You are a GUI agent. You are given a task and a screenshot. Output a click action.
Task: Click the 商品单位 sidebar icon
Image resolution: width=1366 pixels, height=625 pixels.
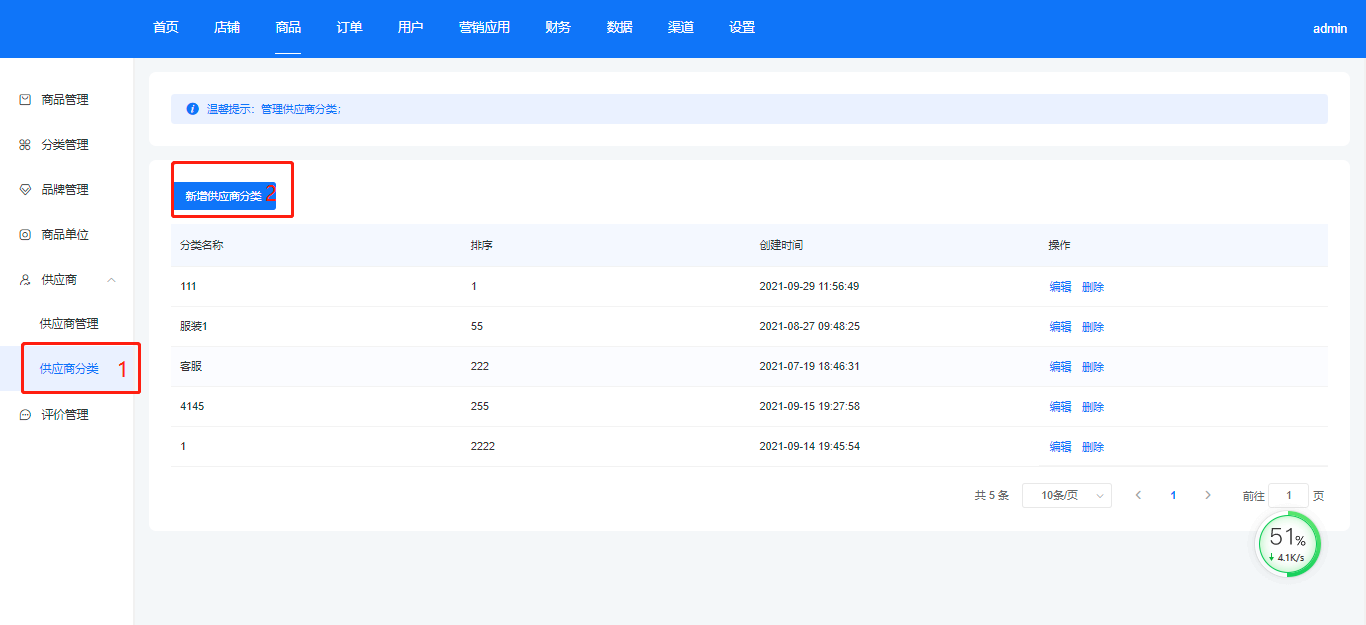(x=25, y=235)
